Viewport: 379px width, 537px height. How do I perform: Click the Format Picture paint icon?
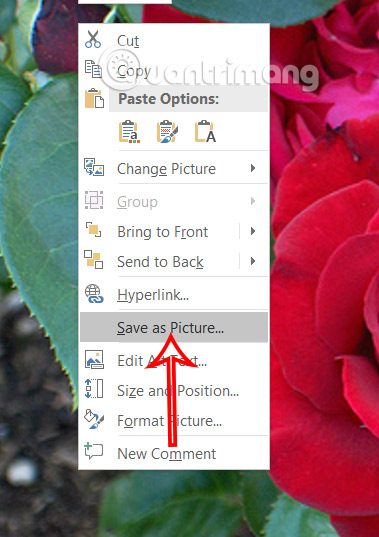[x=93, y=419]
